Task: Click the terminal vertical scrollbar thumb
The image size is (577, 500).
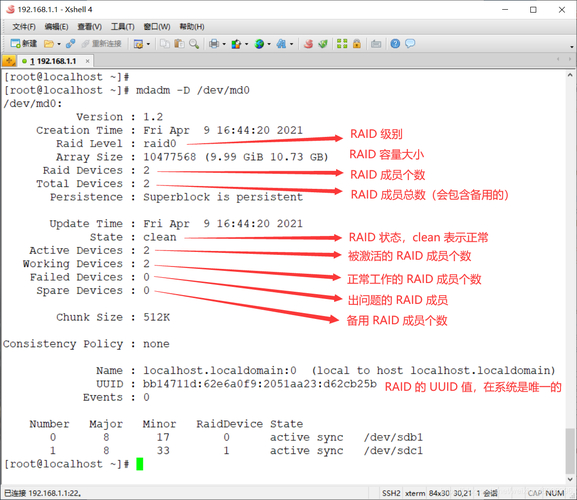Action: 569,451
